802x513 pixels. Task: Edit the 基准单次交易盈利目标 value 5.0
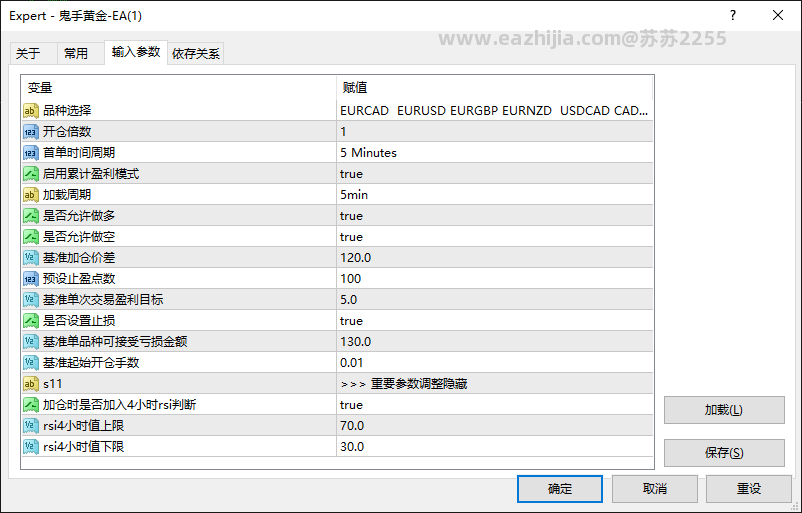tap(495, 300)
